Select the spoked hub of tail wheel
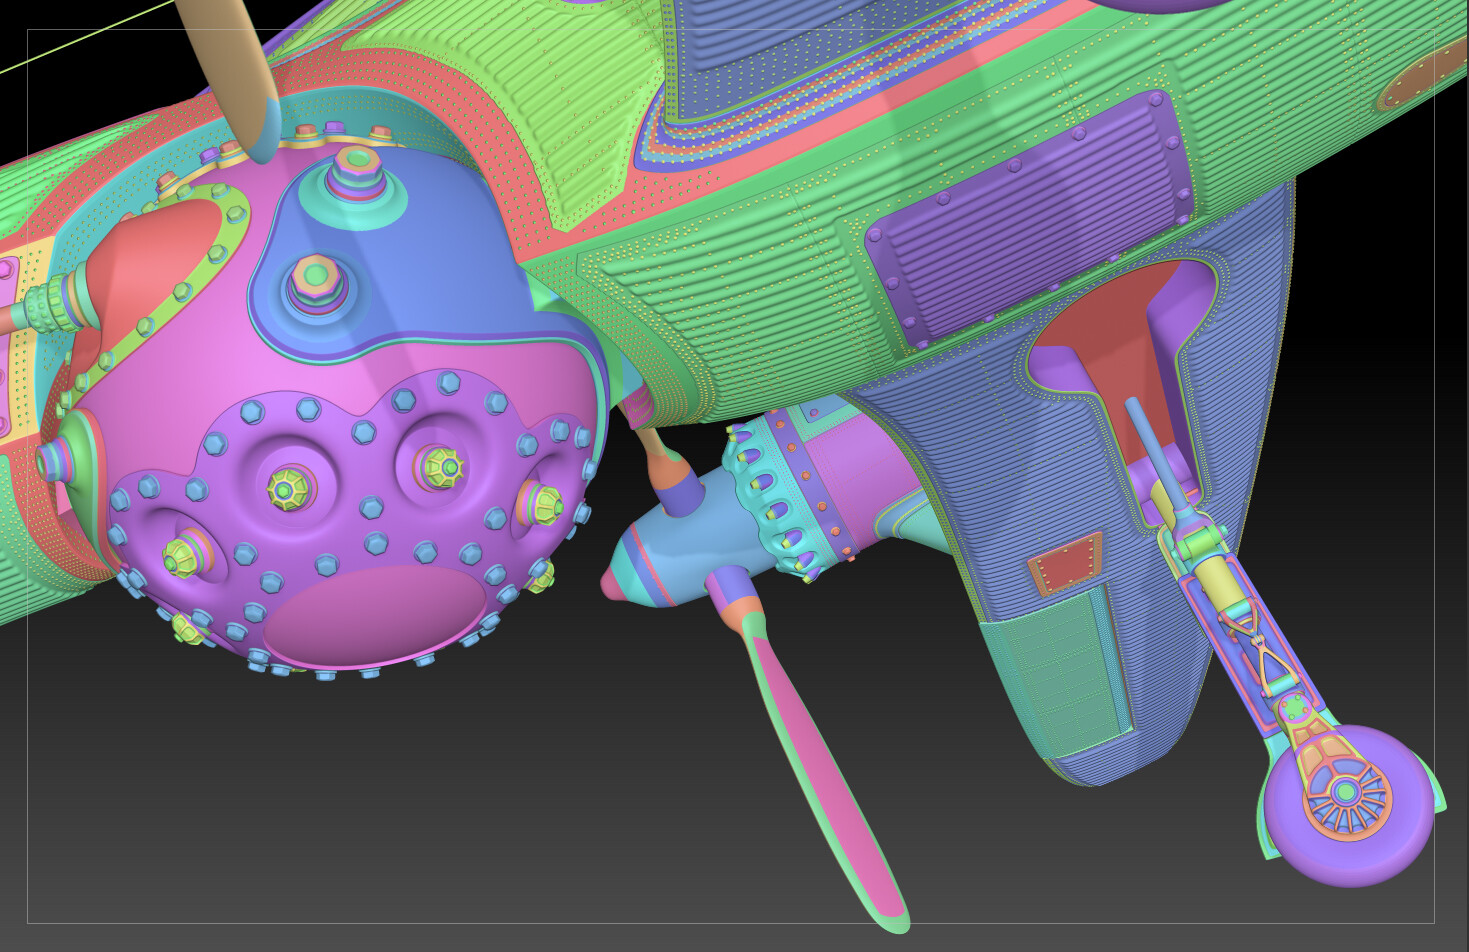 click(x=1345, y=792)
